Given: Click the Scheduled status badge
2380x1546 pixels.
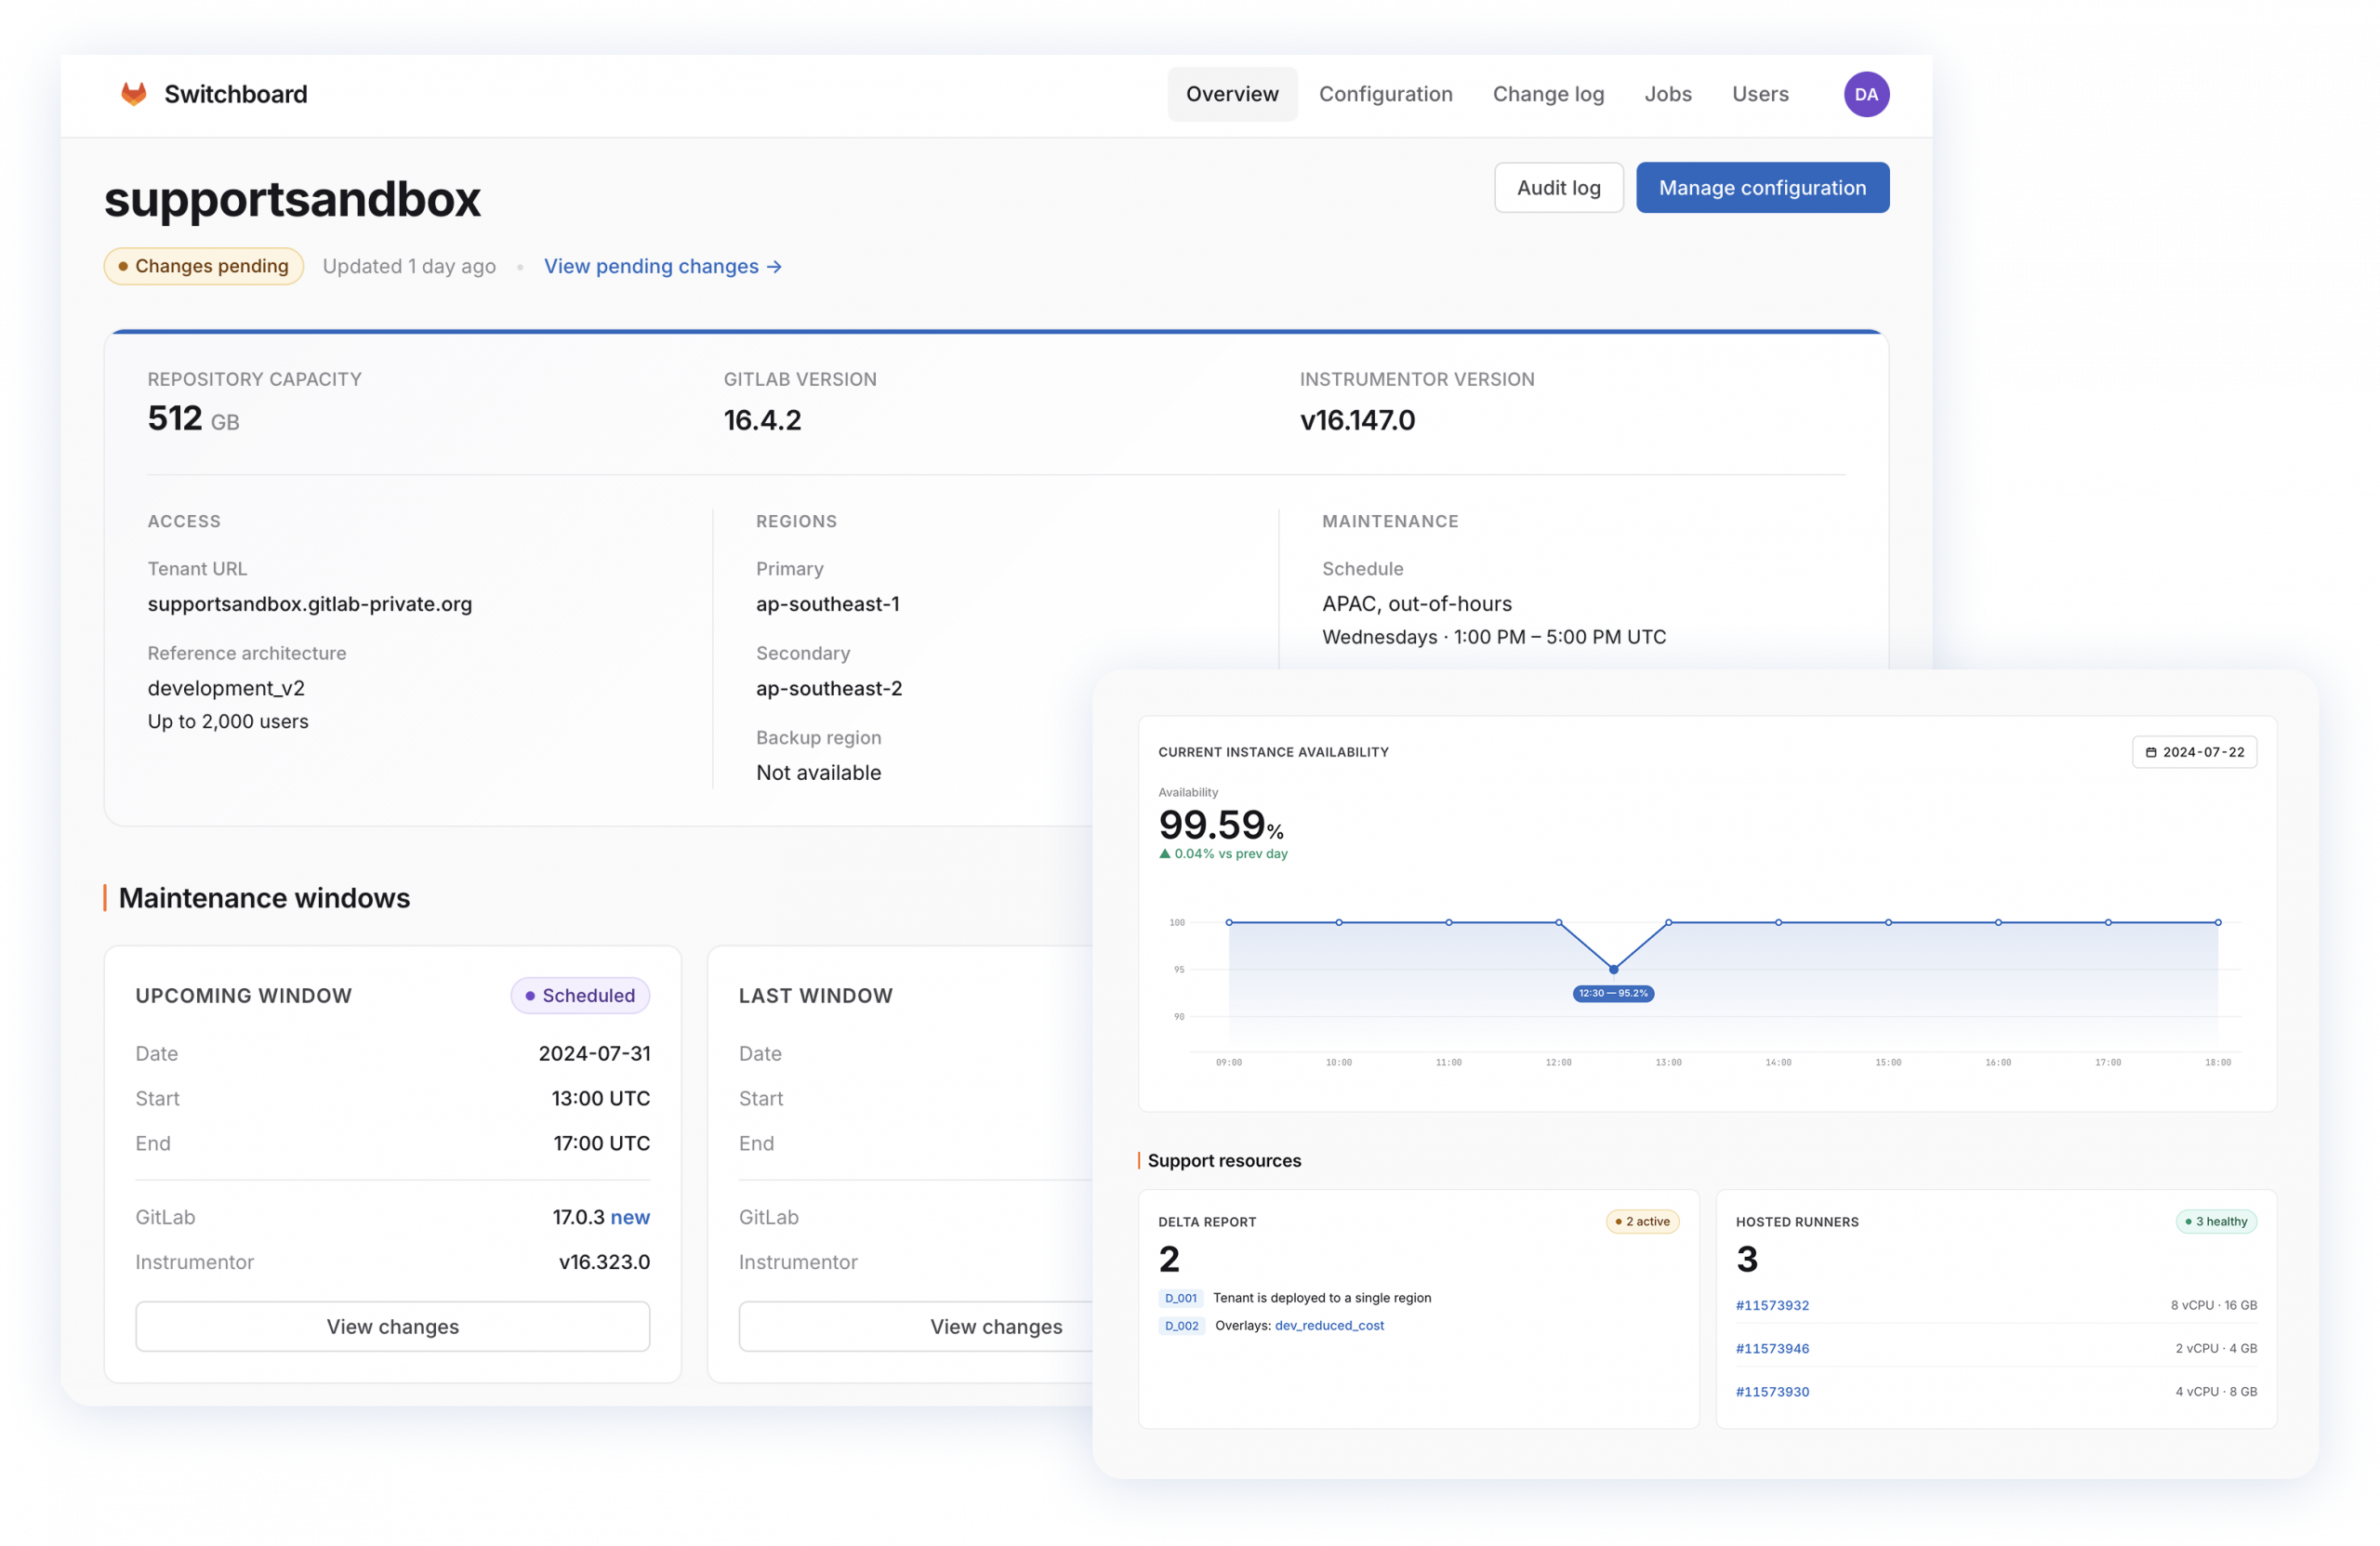Looking at the screenshot, I should (x=580, y=995).
